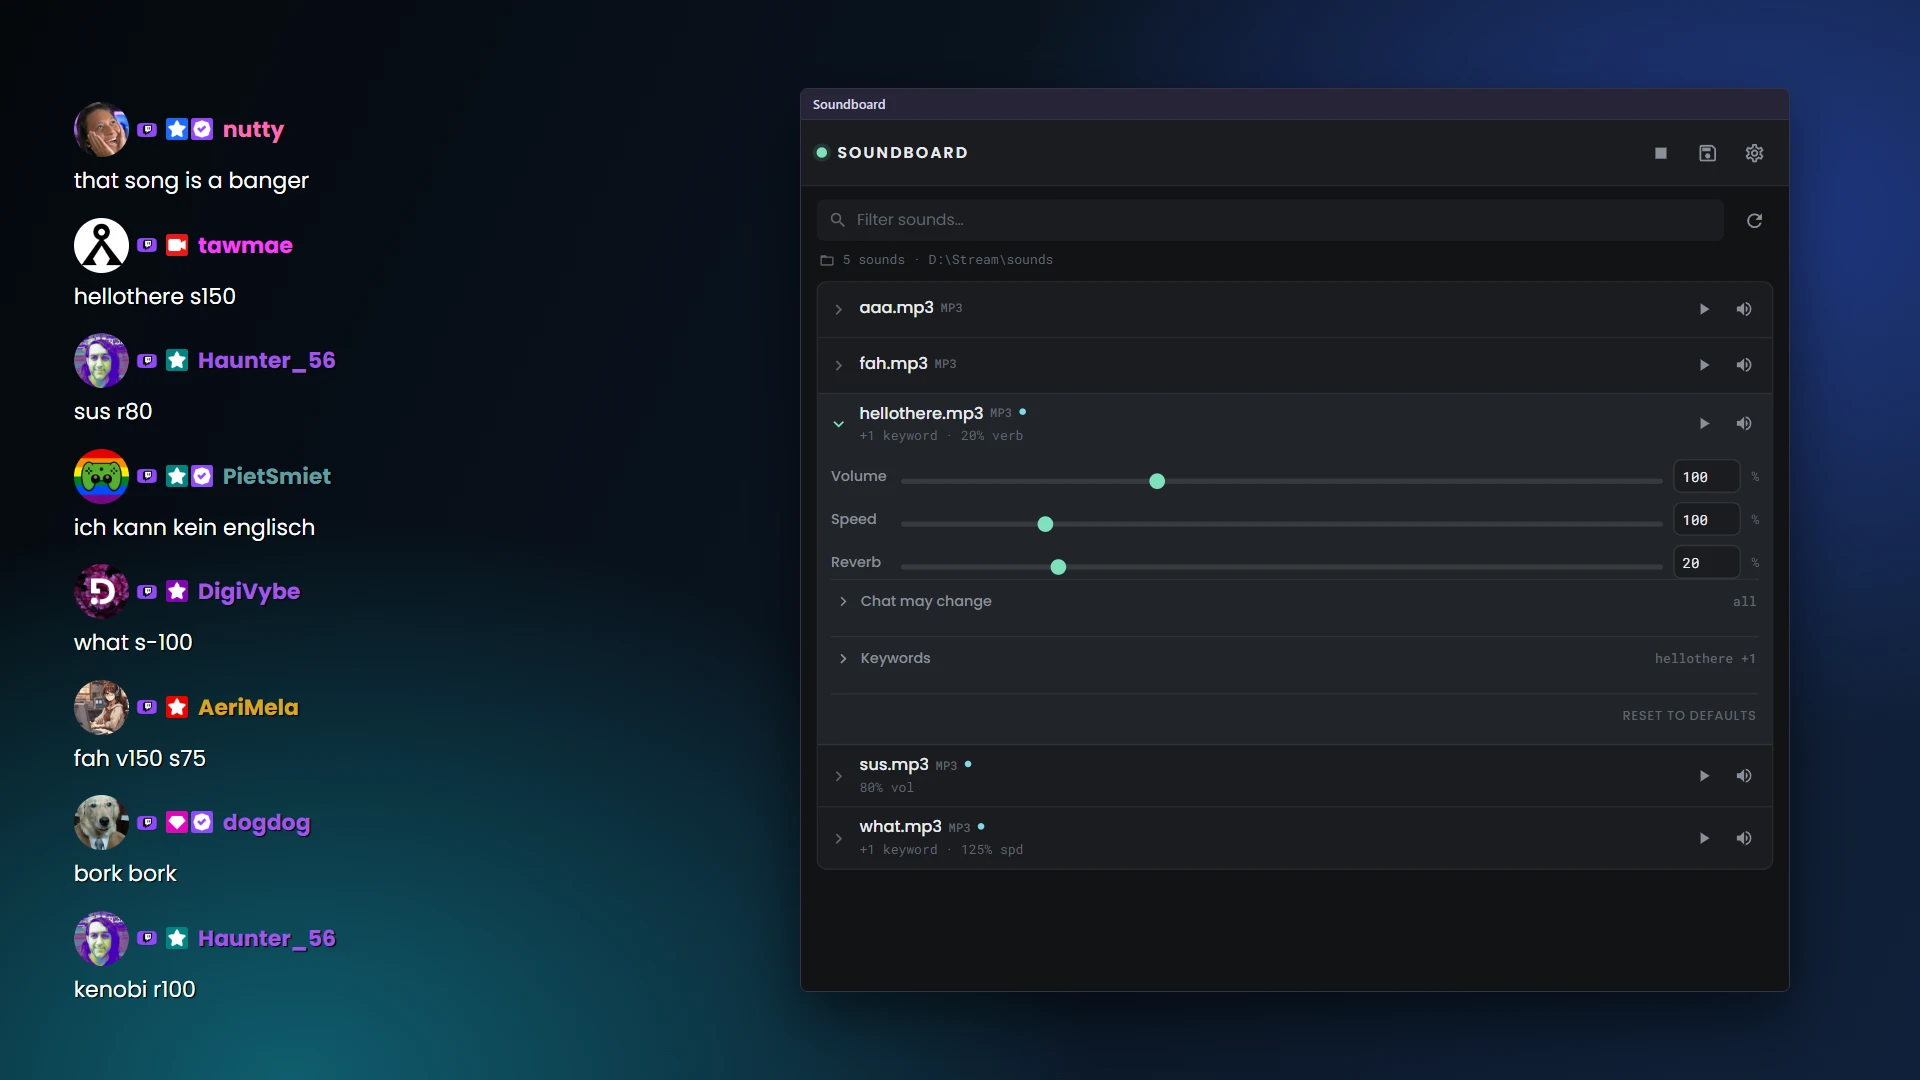This screenshot has width=1920, height=1080.
Task: Collapse the hellothere.mp3 settings chevron
Action: click(x=839, y=423)
